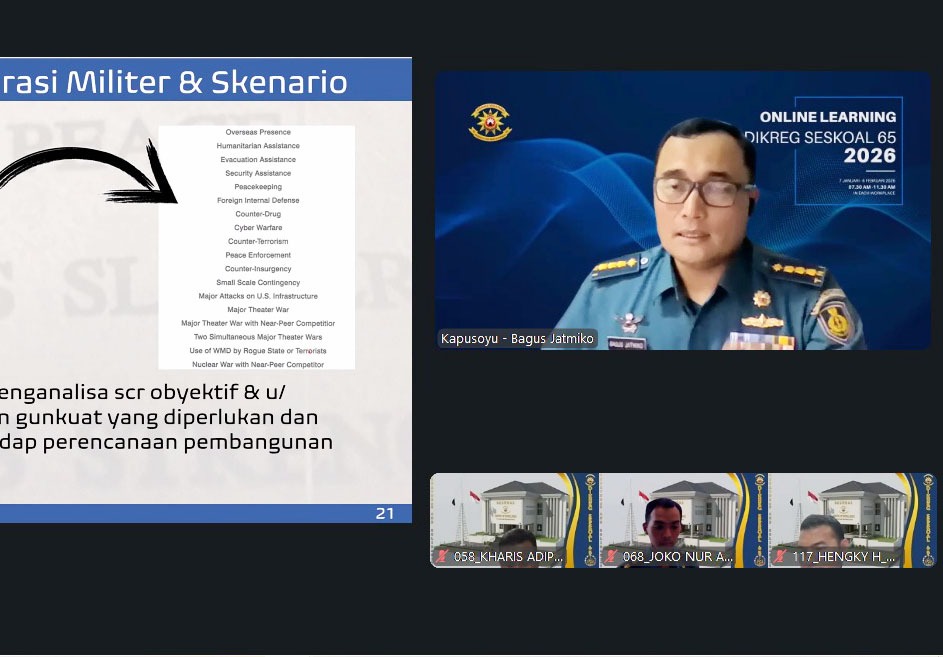Click the black curved arrow on the slide

pos(90,177)
